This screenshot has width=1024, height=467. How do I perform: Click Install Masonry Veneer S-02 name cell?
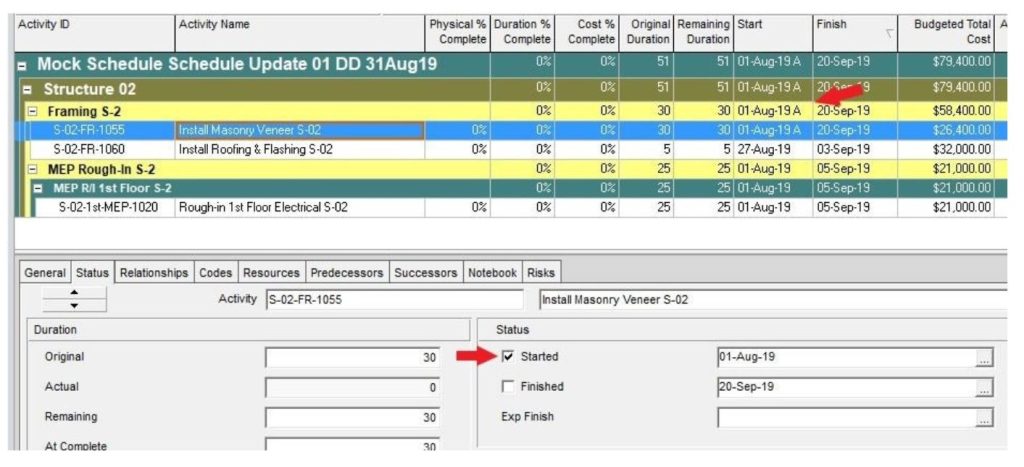pyautogui.click(x=300, y=131)
